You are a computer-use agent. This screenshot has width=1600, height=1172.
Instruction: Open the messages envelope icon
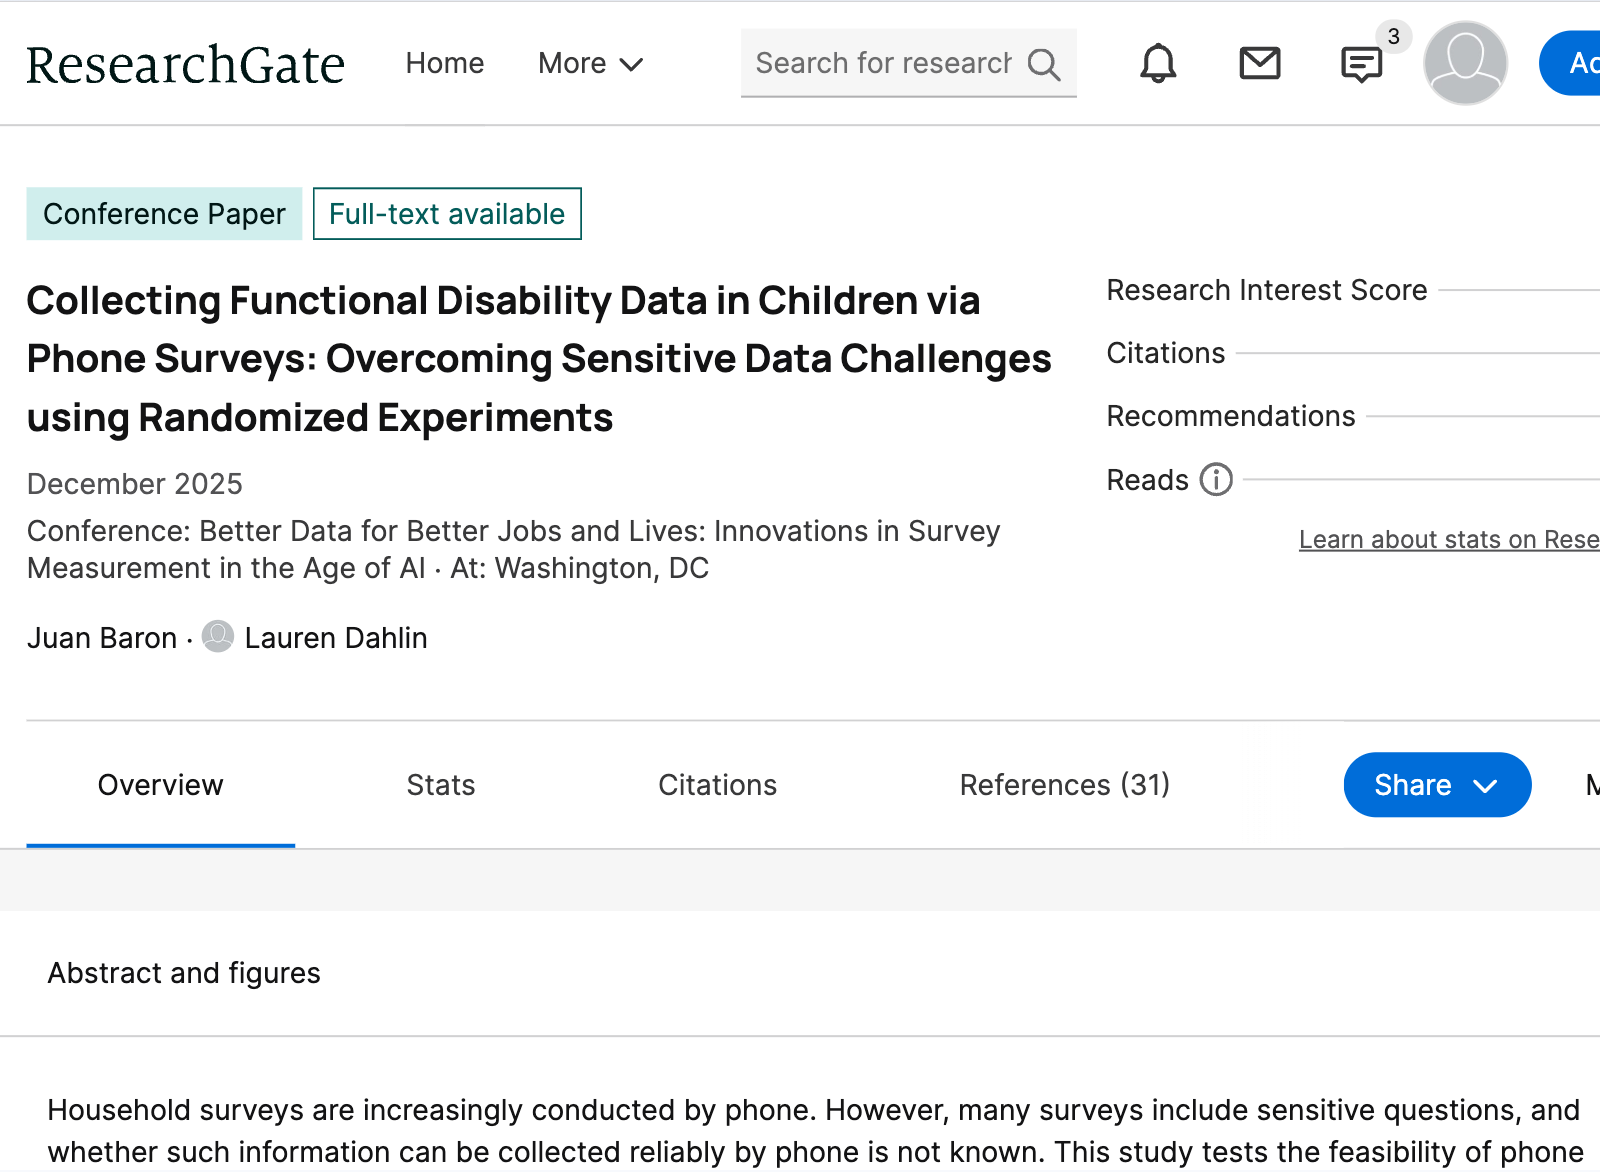click(x=1259, y=64)
